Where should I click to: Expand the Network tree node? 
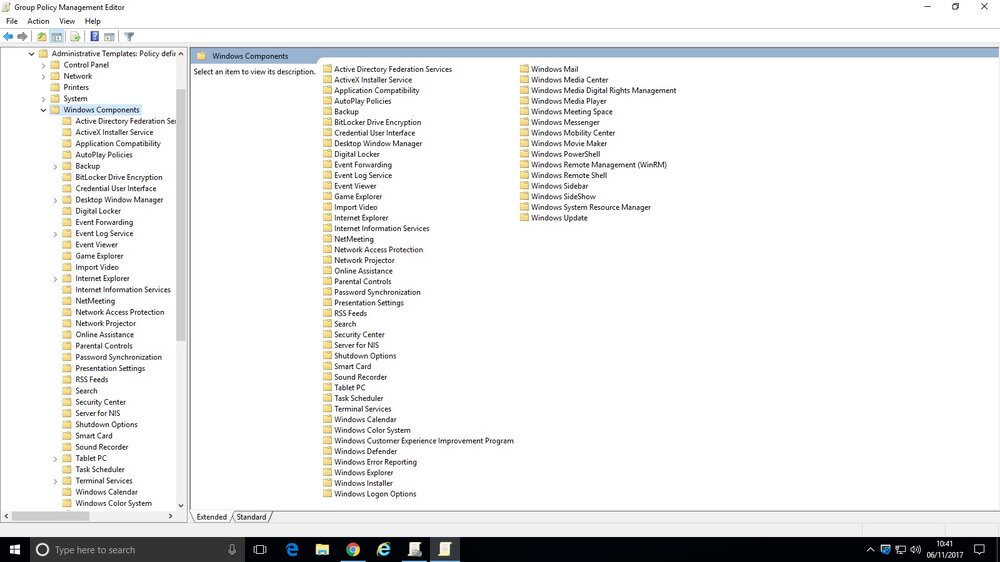(x=43, y=77)
